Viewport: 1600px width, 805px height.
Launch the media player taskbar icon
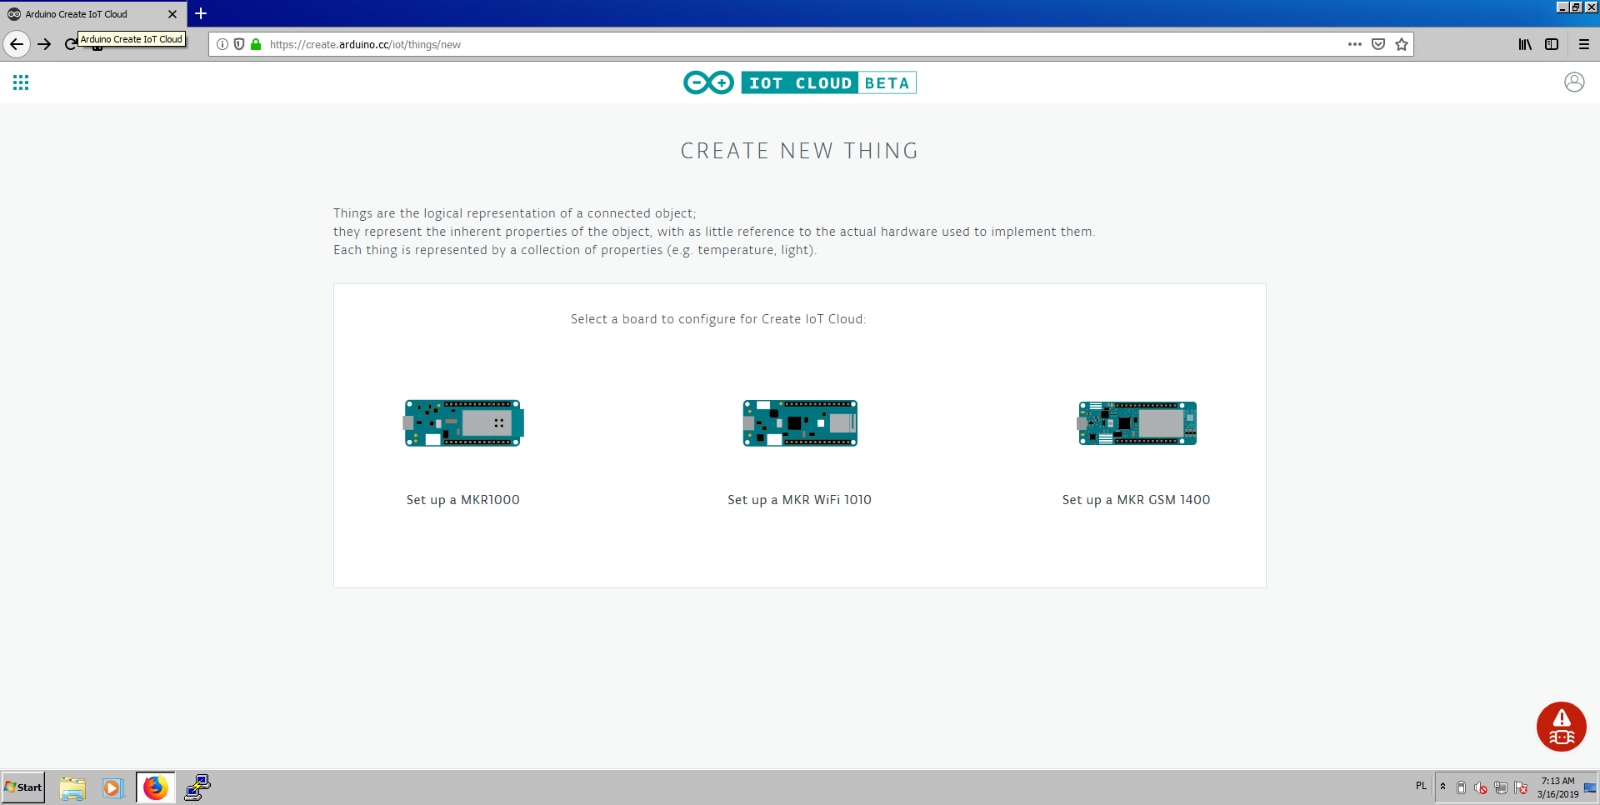pos(112,788)
